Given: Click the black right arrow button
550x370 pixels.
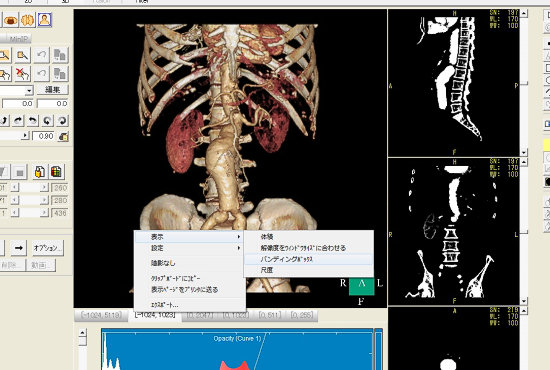Looking at the screenshot, I should (x=19, y=248).
